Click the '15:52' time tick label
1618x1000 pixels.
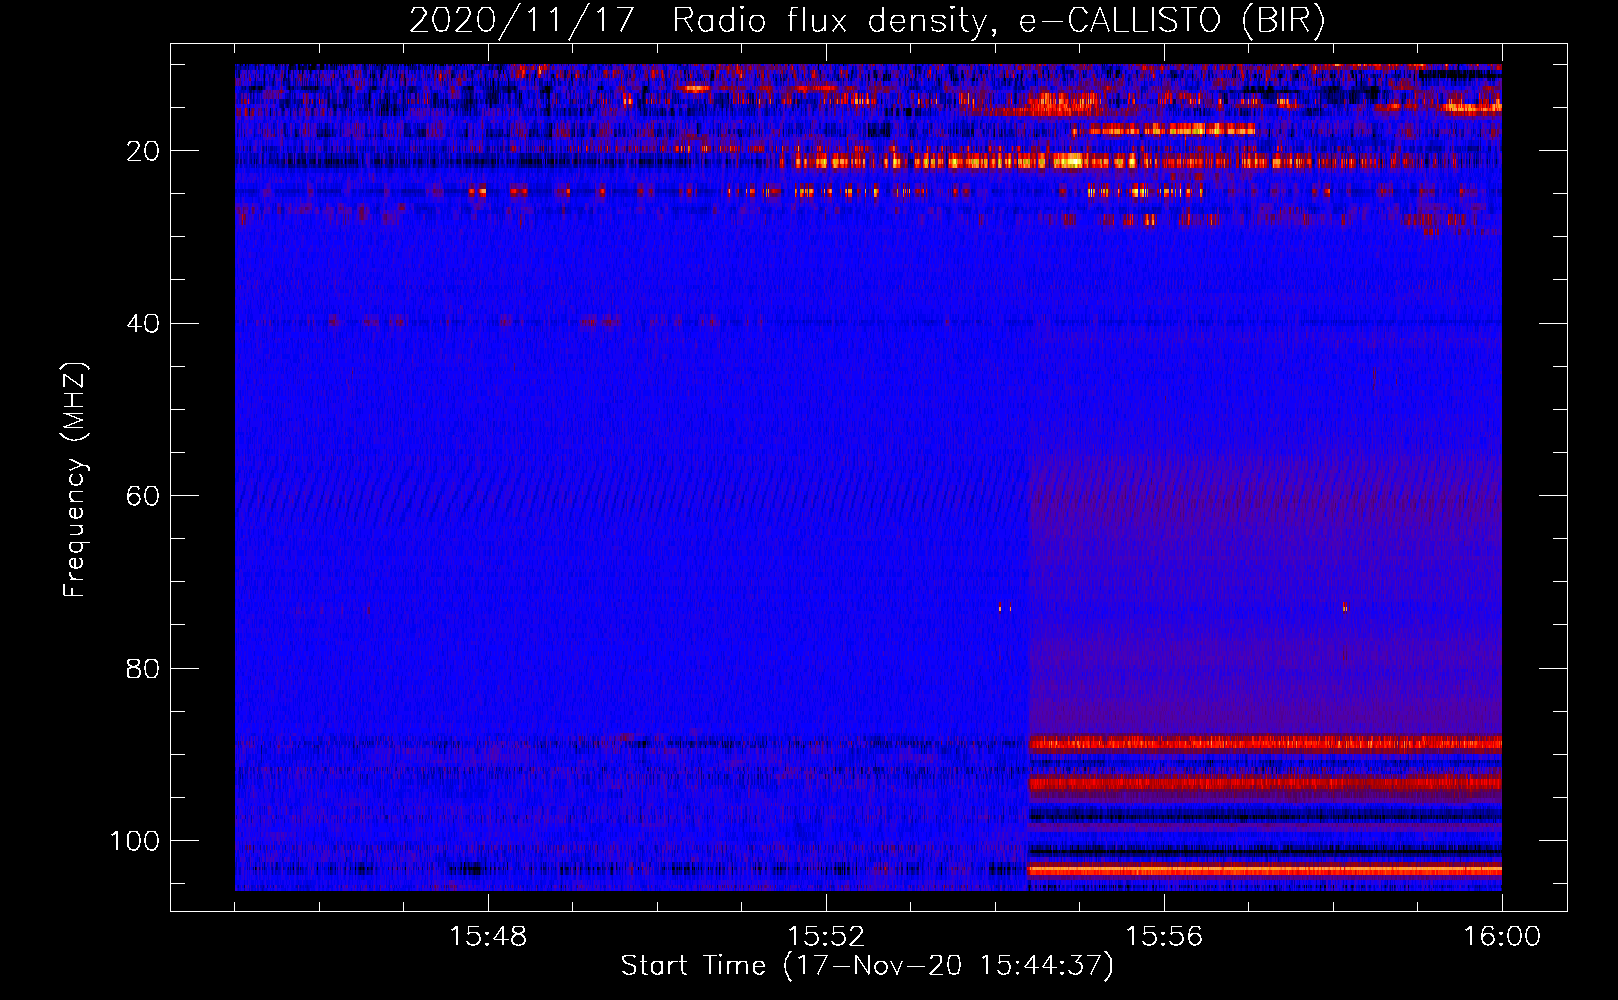[x=826, y=937]
